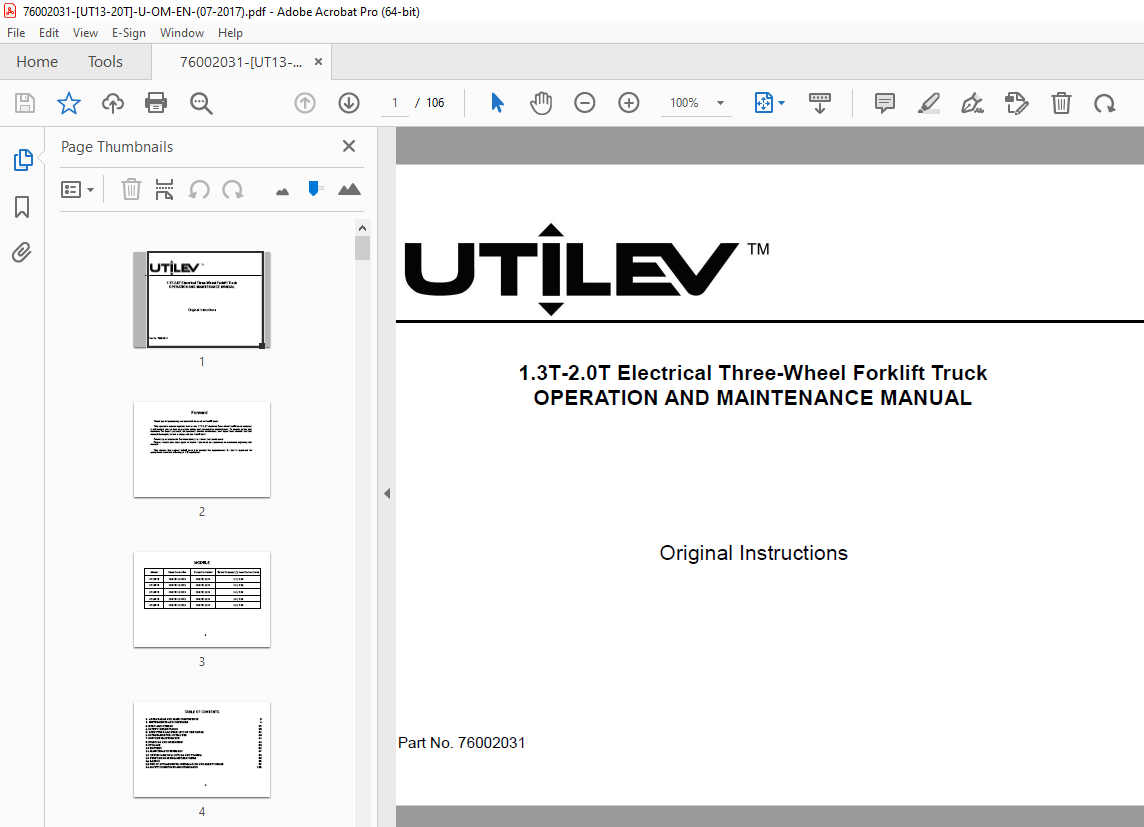Switch to the Home tab

click(x=36, y=62)
